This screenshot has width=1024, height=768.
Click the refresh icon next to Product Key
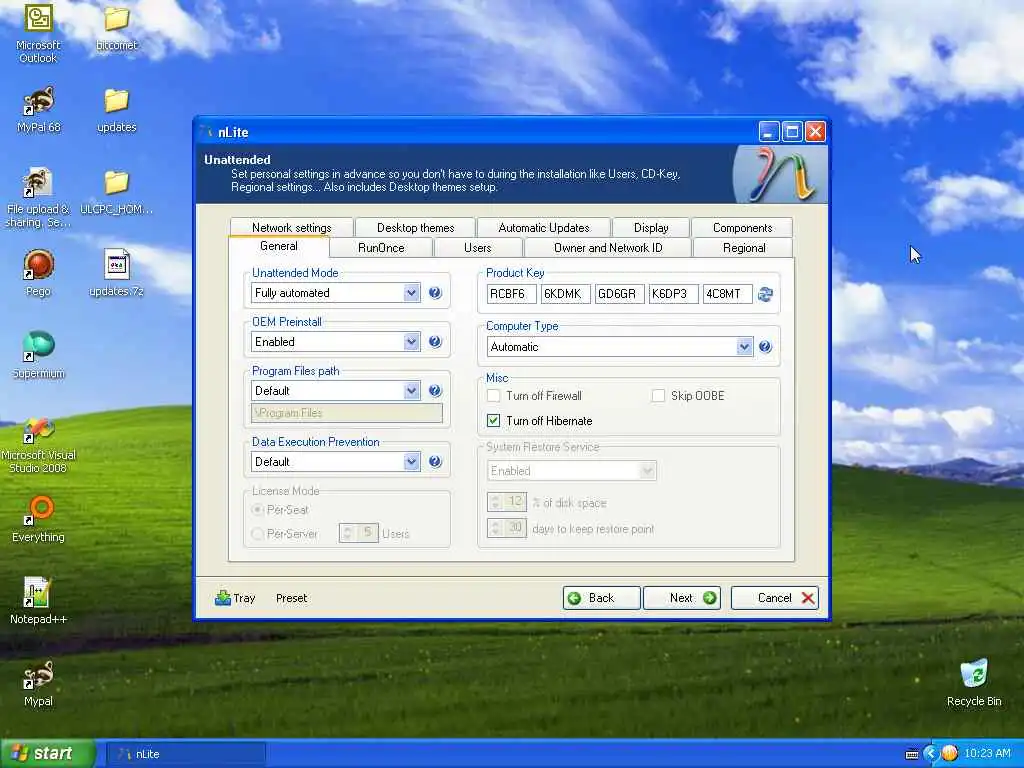tap(765, 295)
